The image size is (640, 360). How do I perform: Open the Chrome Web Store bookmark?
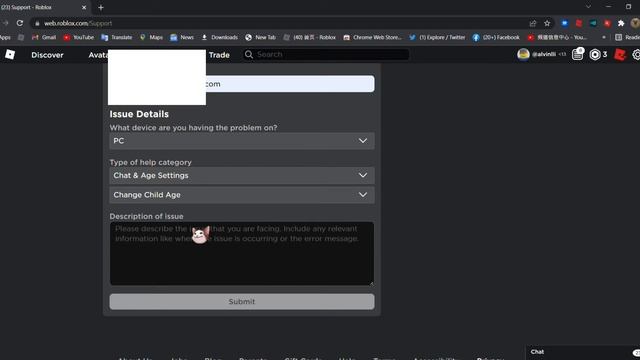(372, 37)
